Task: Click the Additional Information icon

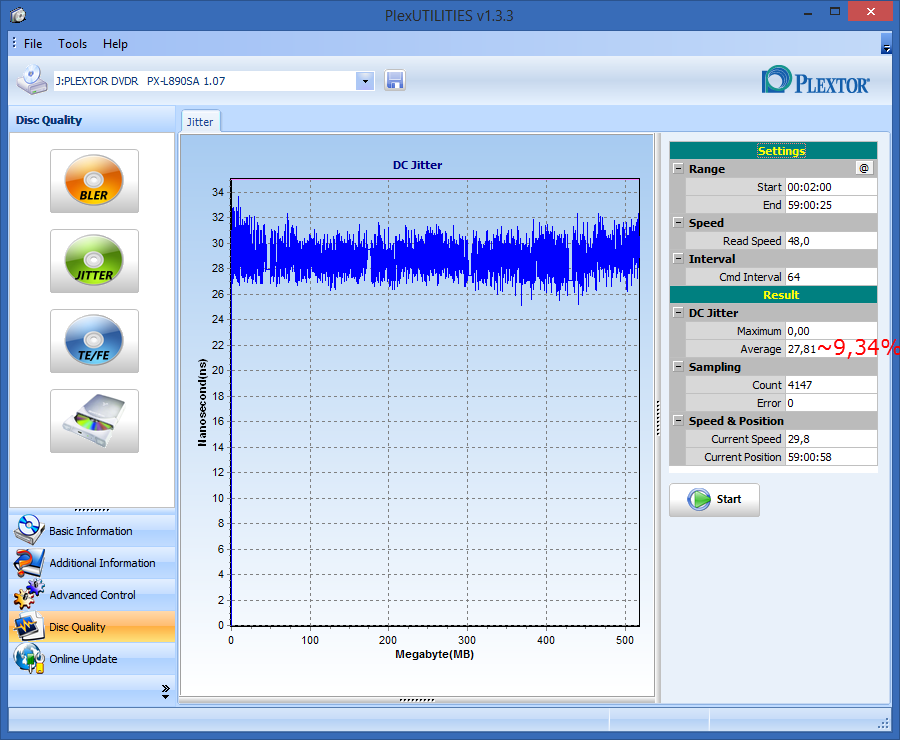Action: tap(29, 563)
